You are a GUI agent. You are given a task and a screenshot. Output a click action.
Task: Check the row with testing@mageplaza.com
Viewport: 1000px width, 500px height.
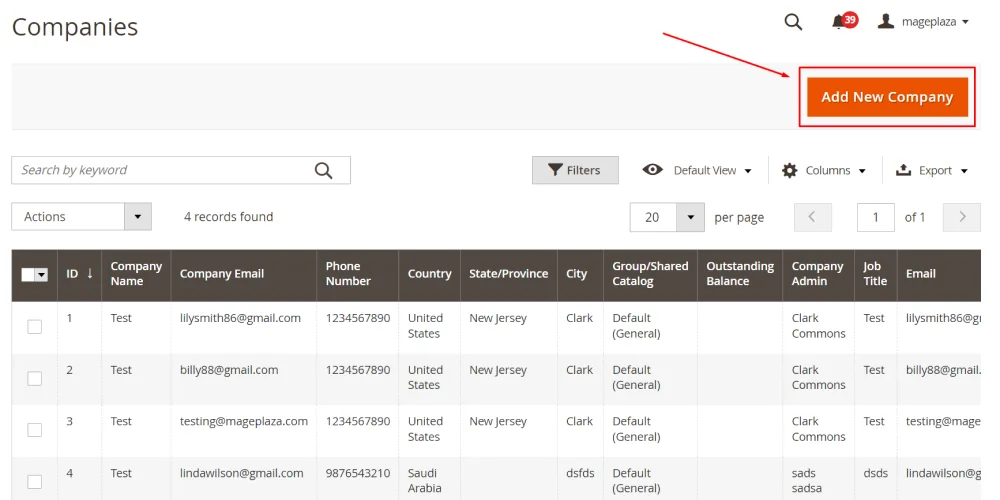[35, 430]
